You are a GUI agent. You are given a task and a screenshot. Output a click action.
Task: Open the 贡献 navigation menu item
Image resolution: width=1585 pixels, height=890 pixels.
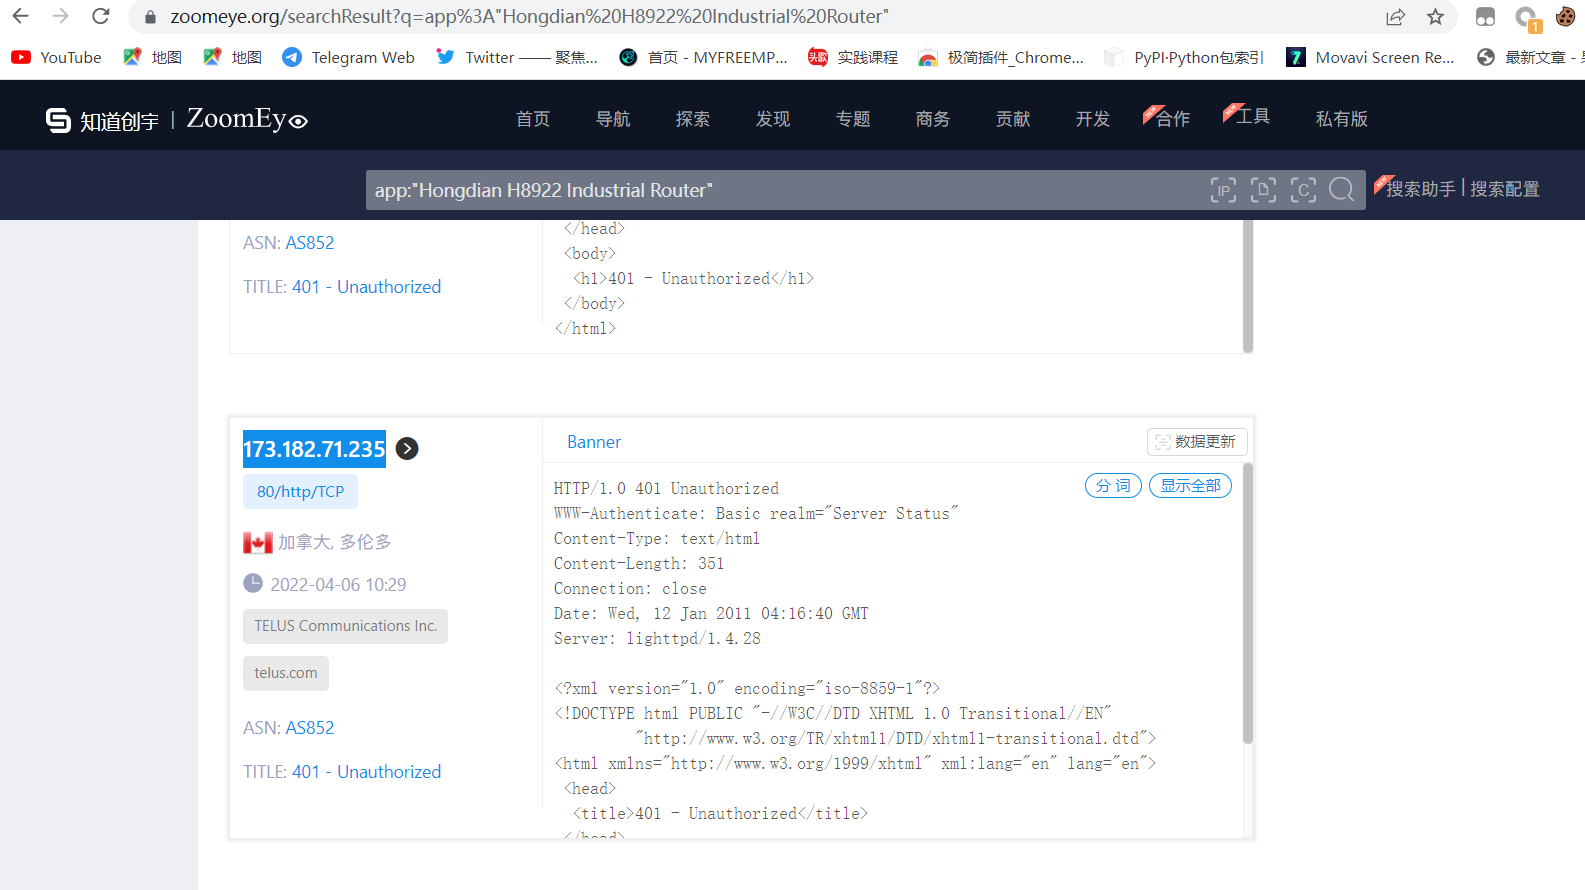1013,119
